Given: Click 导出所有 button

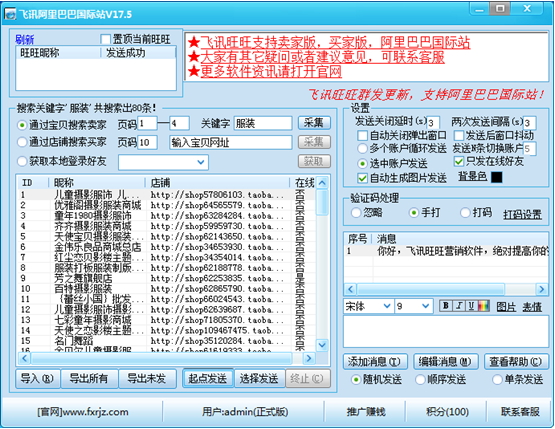Looking at the screenshot, I should tap(89, 378).
